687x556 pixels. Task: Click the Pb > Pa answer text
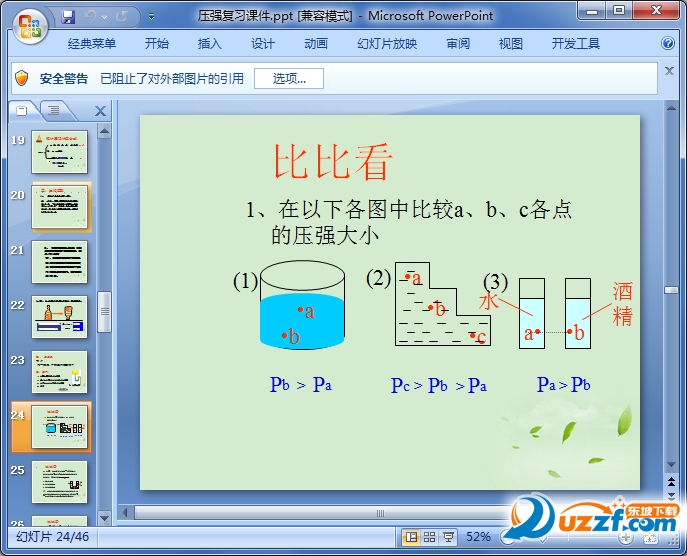pos(301,385)
